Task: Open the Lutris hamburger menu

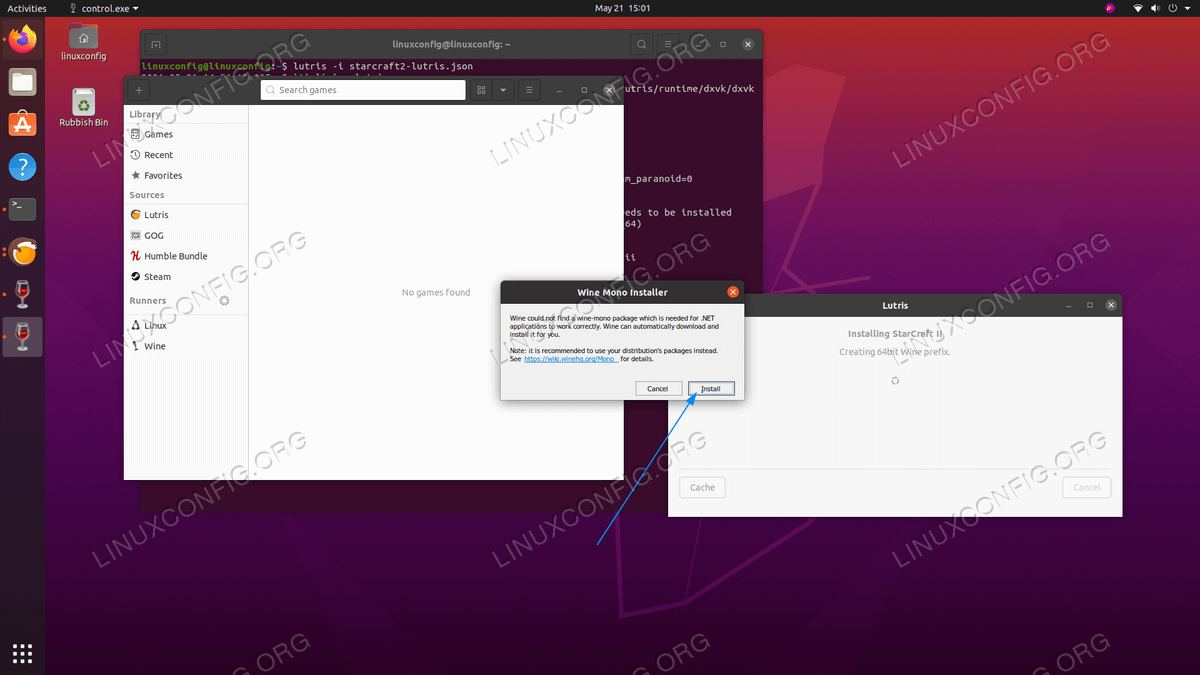Action: point(529,90)
